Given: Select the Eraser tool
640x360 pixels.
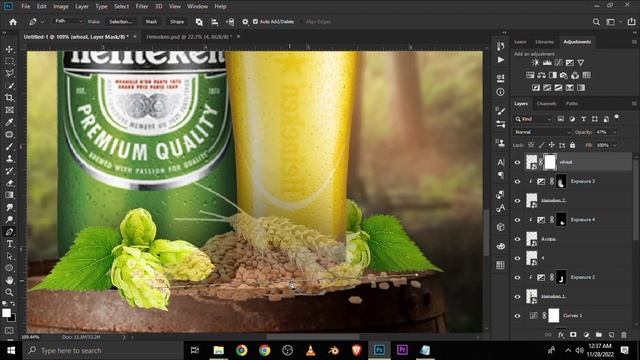Looking at the screenshot, I should tap(9, 183).
